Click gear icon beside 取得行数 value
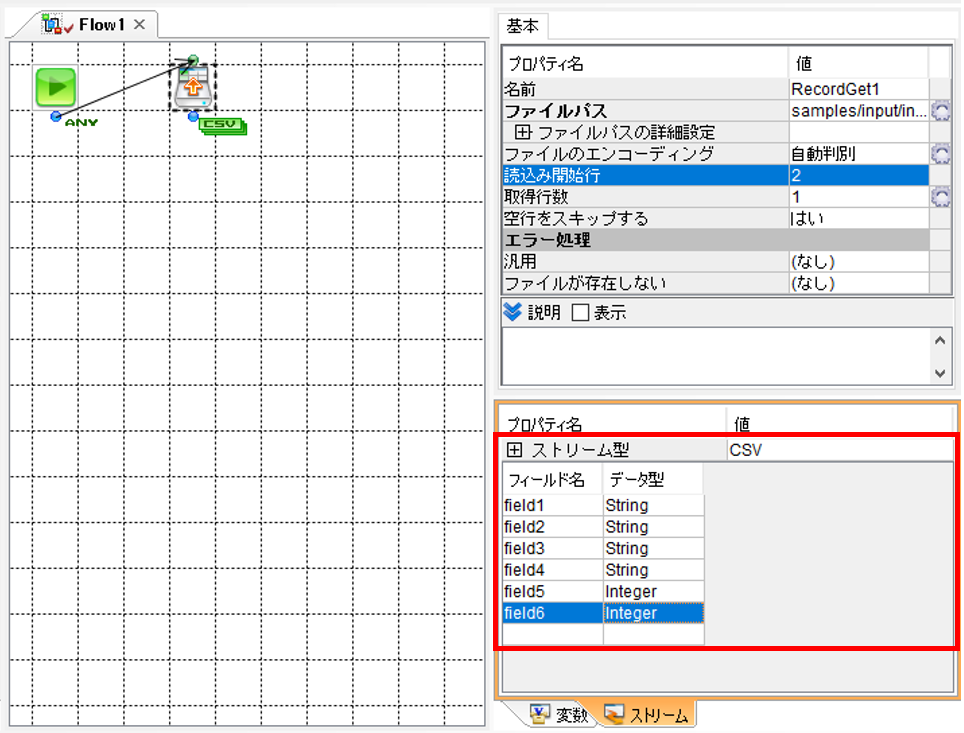This screenshot has height=733, width=964. click(x=940, y=197)
